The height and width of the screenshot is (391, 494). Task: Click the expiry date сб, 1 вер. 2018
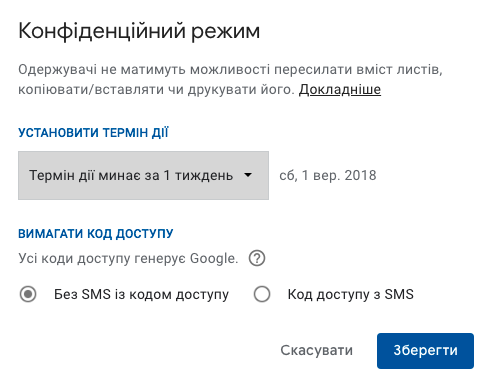pos(328,175)
